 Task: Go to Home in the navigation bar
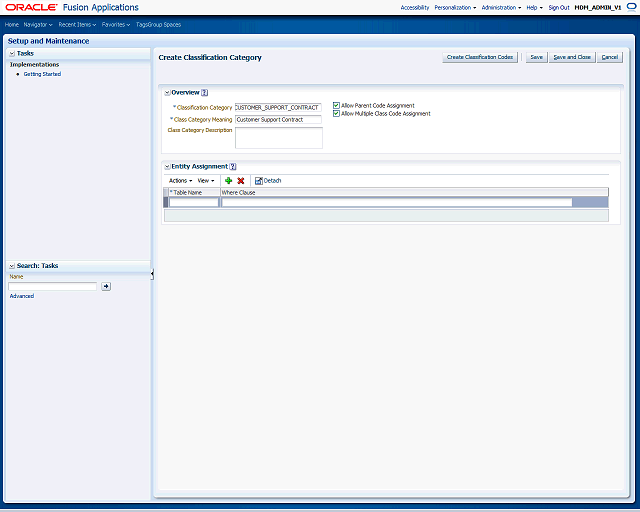12,24
